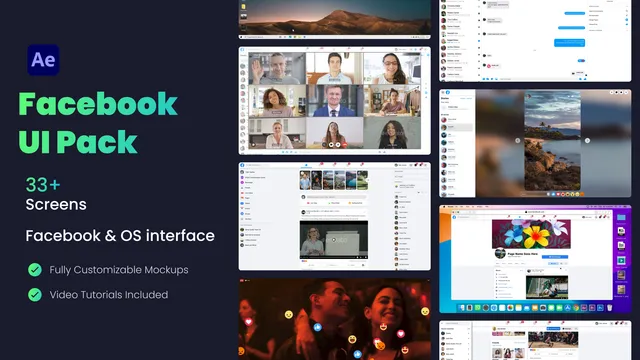Click the flower cover photo on the page
This screenshot has width=640, height=360.
coord(531,234)
